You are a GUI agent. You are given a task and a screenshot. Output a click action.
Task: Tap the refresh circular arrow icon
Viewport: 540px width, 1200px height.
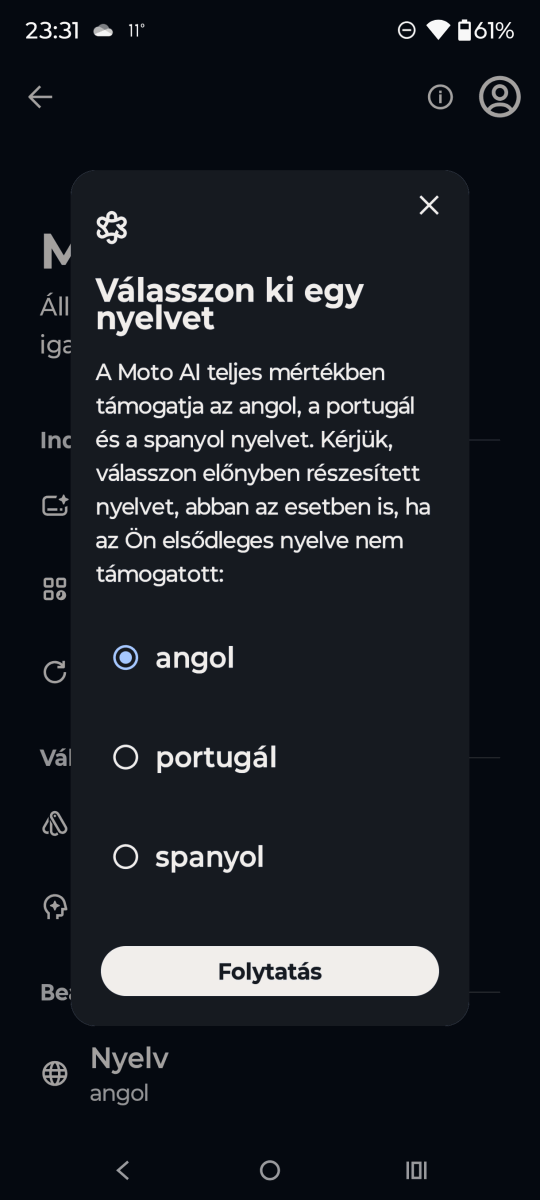pos(55,672)
